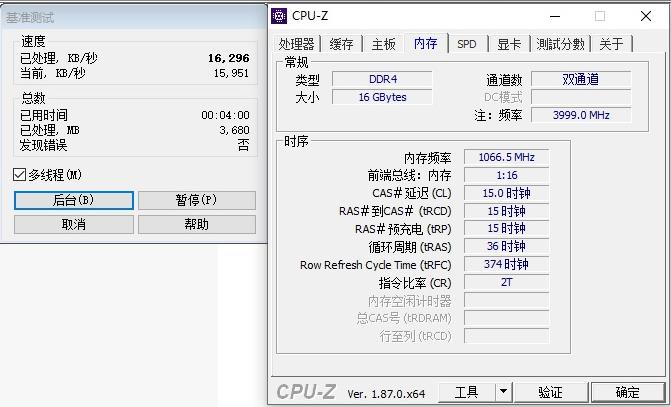671x407 pixels.
Task: Click the 16 GBytes size field
Action: [x=382, y=97]
